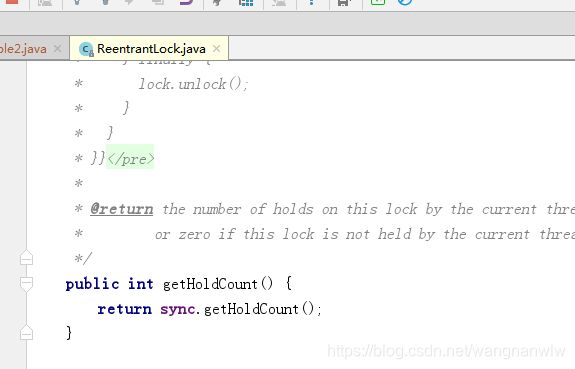Click the @return Javadoc tag
The height and width of the screenshot is (369, 575).
(122, 209)
